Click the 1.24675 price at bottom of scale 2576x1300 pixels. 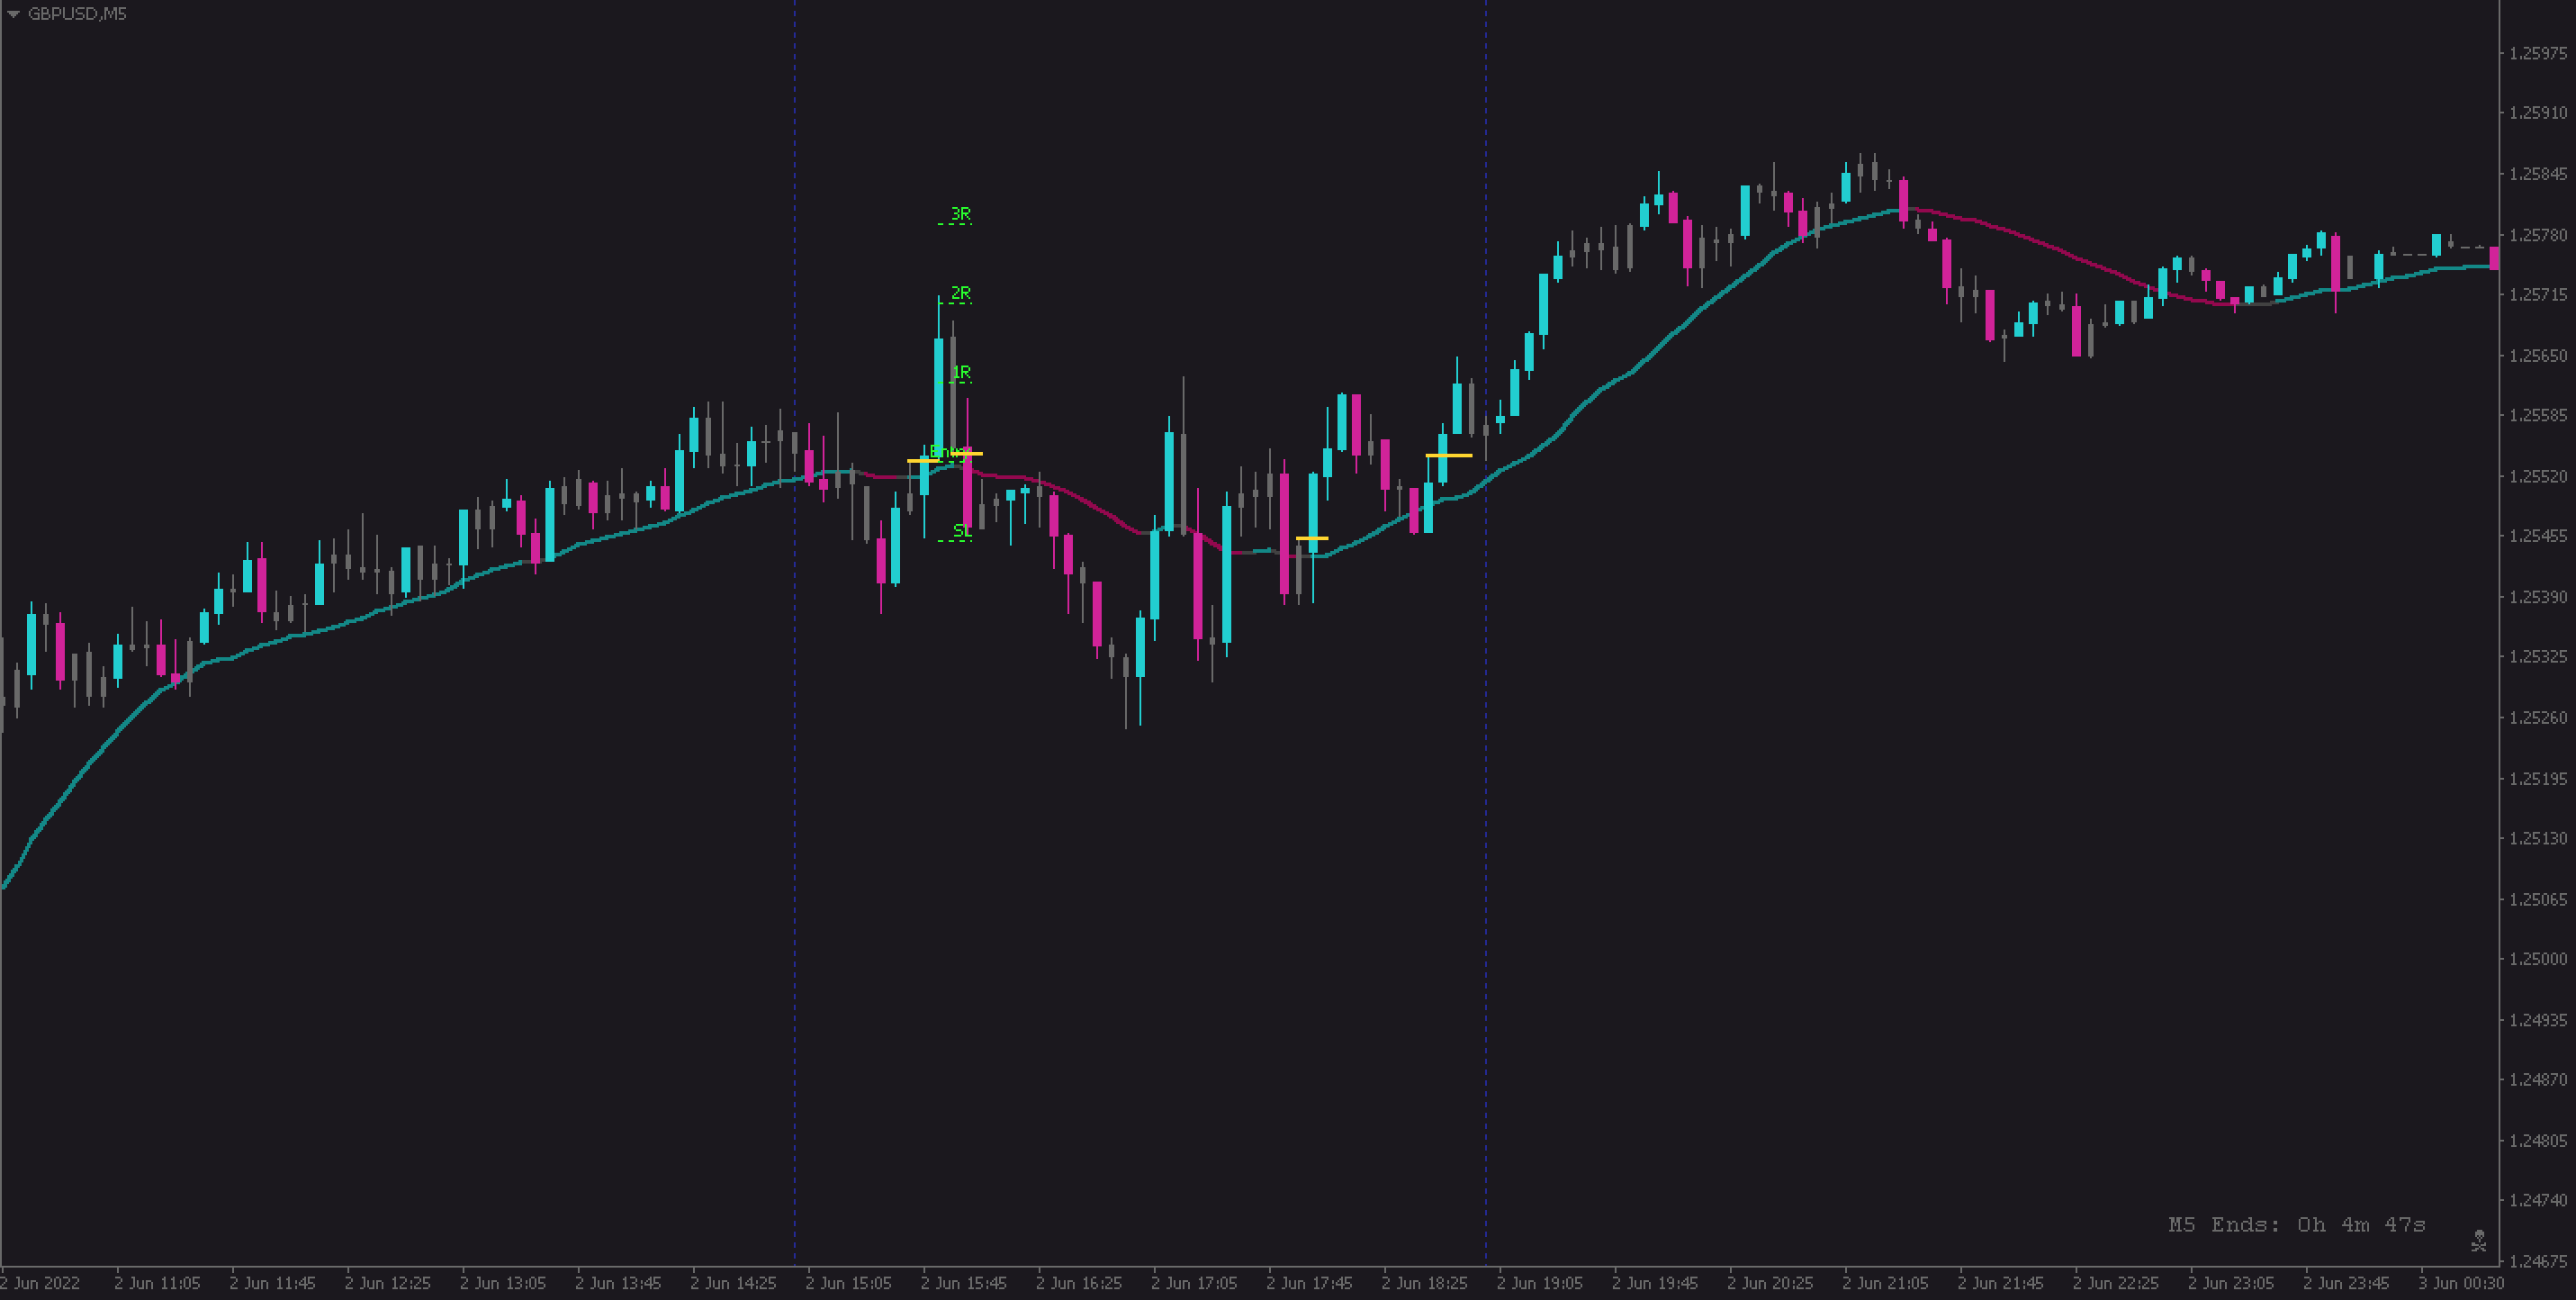pos(2537,1261)
